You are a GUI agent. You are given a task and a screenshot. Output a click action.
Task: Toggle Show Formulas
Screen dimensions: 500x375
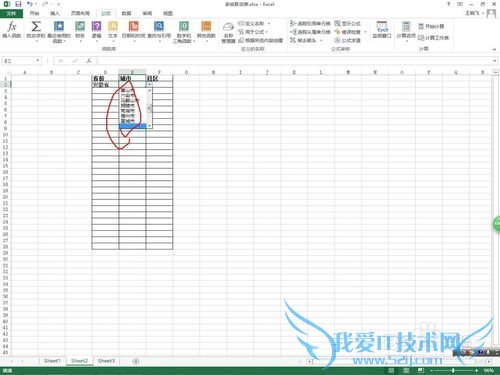click(x=347, y=23)
